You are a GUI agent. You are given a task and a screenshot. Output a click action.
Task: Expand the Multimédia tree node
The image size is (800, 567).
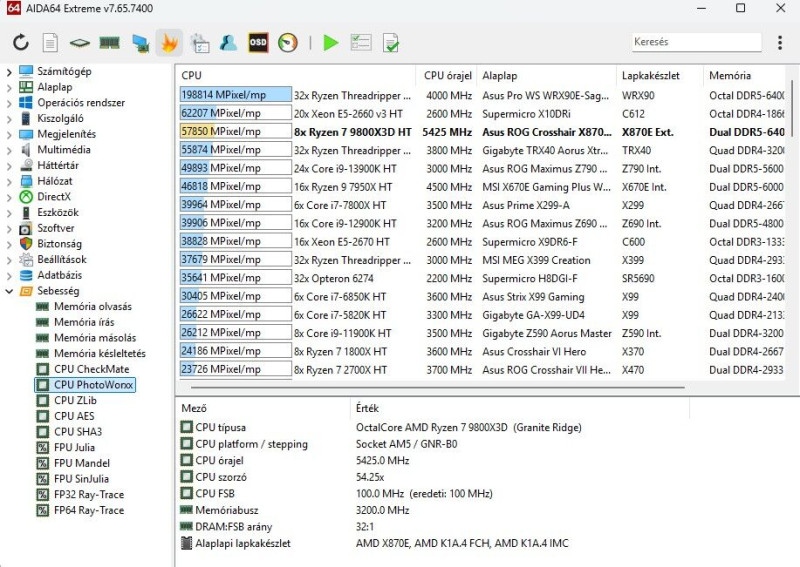(x=9, y=151)
